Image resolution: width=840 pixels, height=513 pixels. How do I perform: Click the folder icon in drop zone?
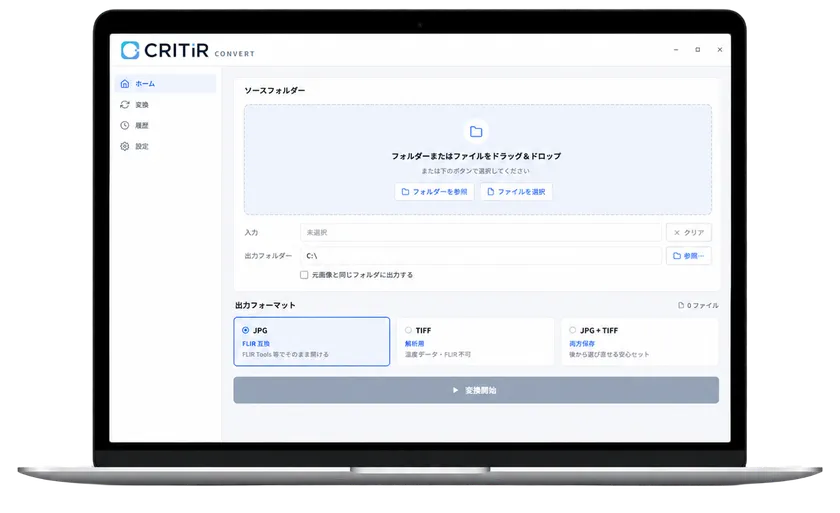coord(476,132)
